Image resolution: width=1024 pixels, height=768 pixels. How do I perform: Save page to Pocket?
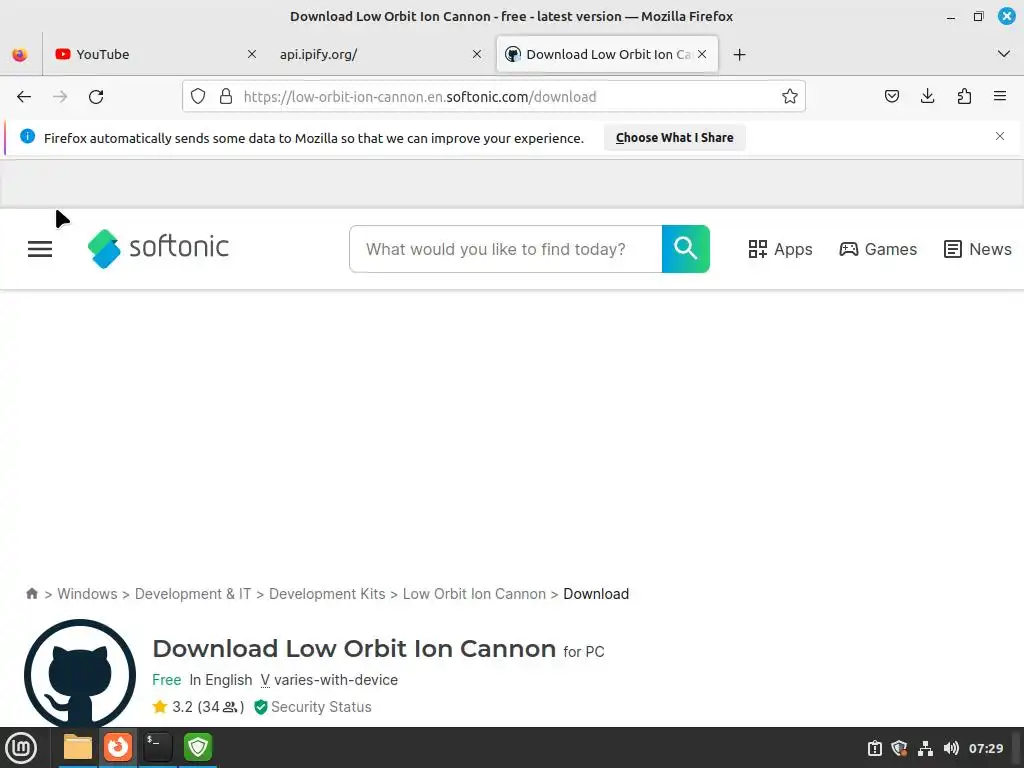coord(891,97)
